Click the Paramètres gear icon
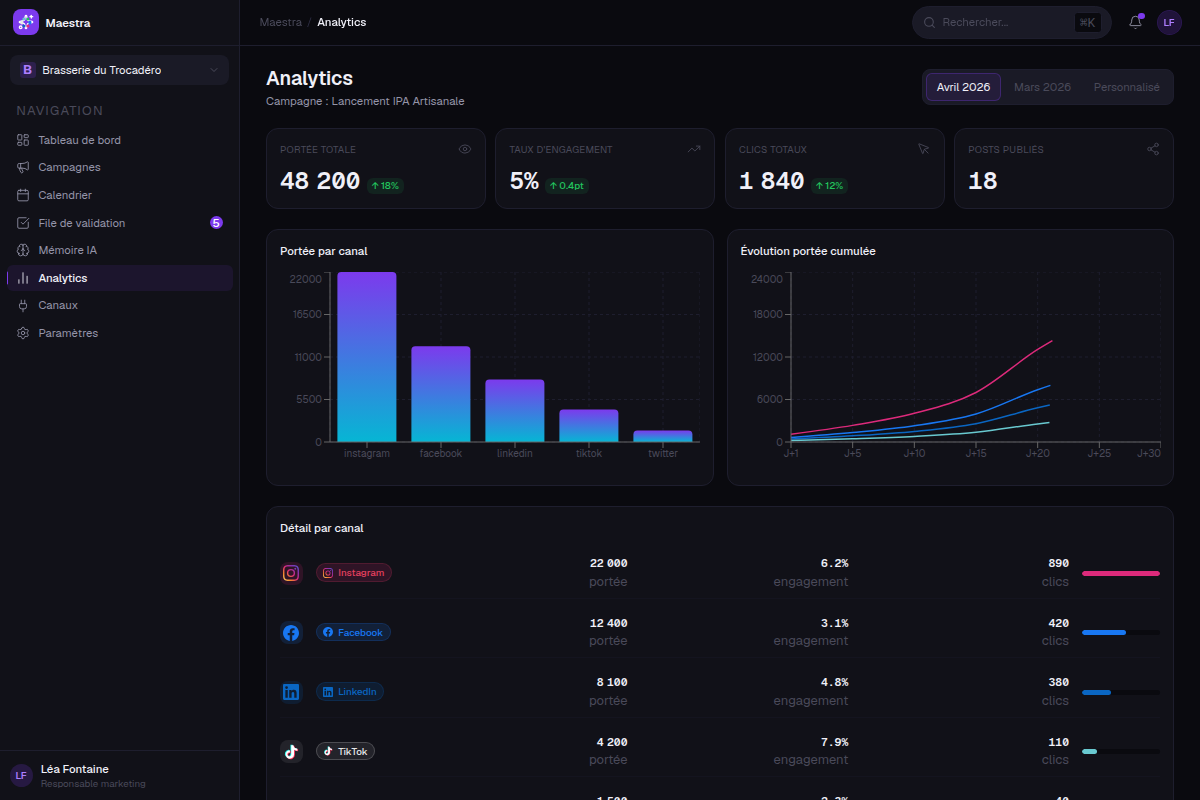 pyautogui.click(x=23, y=333)
